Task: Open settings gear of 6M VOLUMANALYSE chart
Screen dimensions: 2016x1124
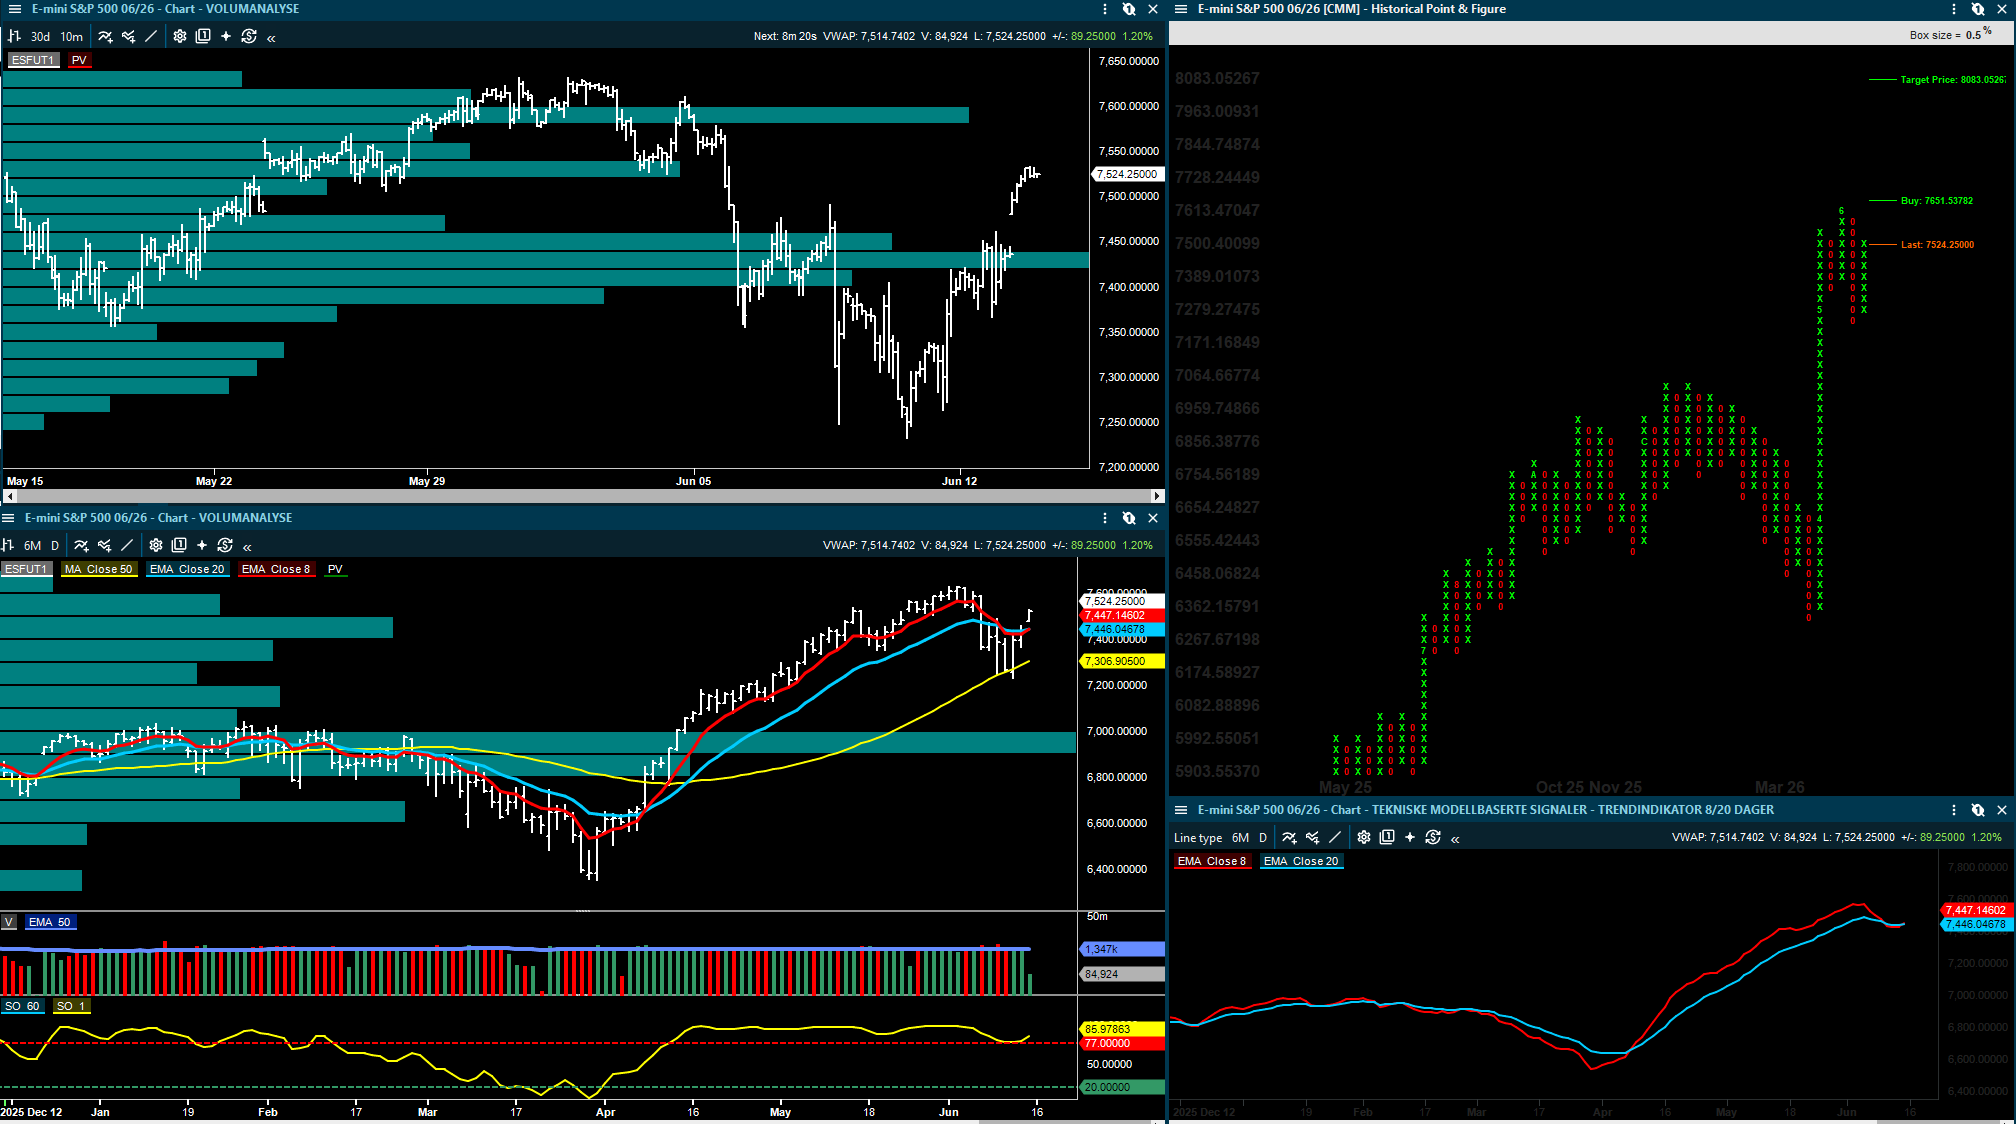Action: (x=156, y=545)
